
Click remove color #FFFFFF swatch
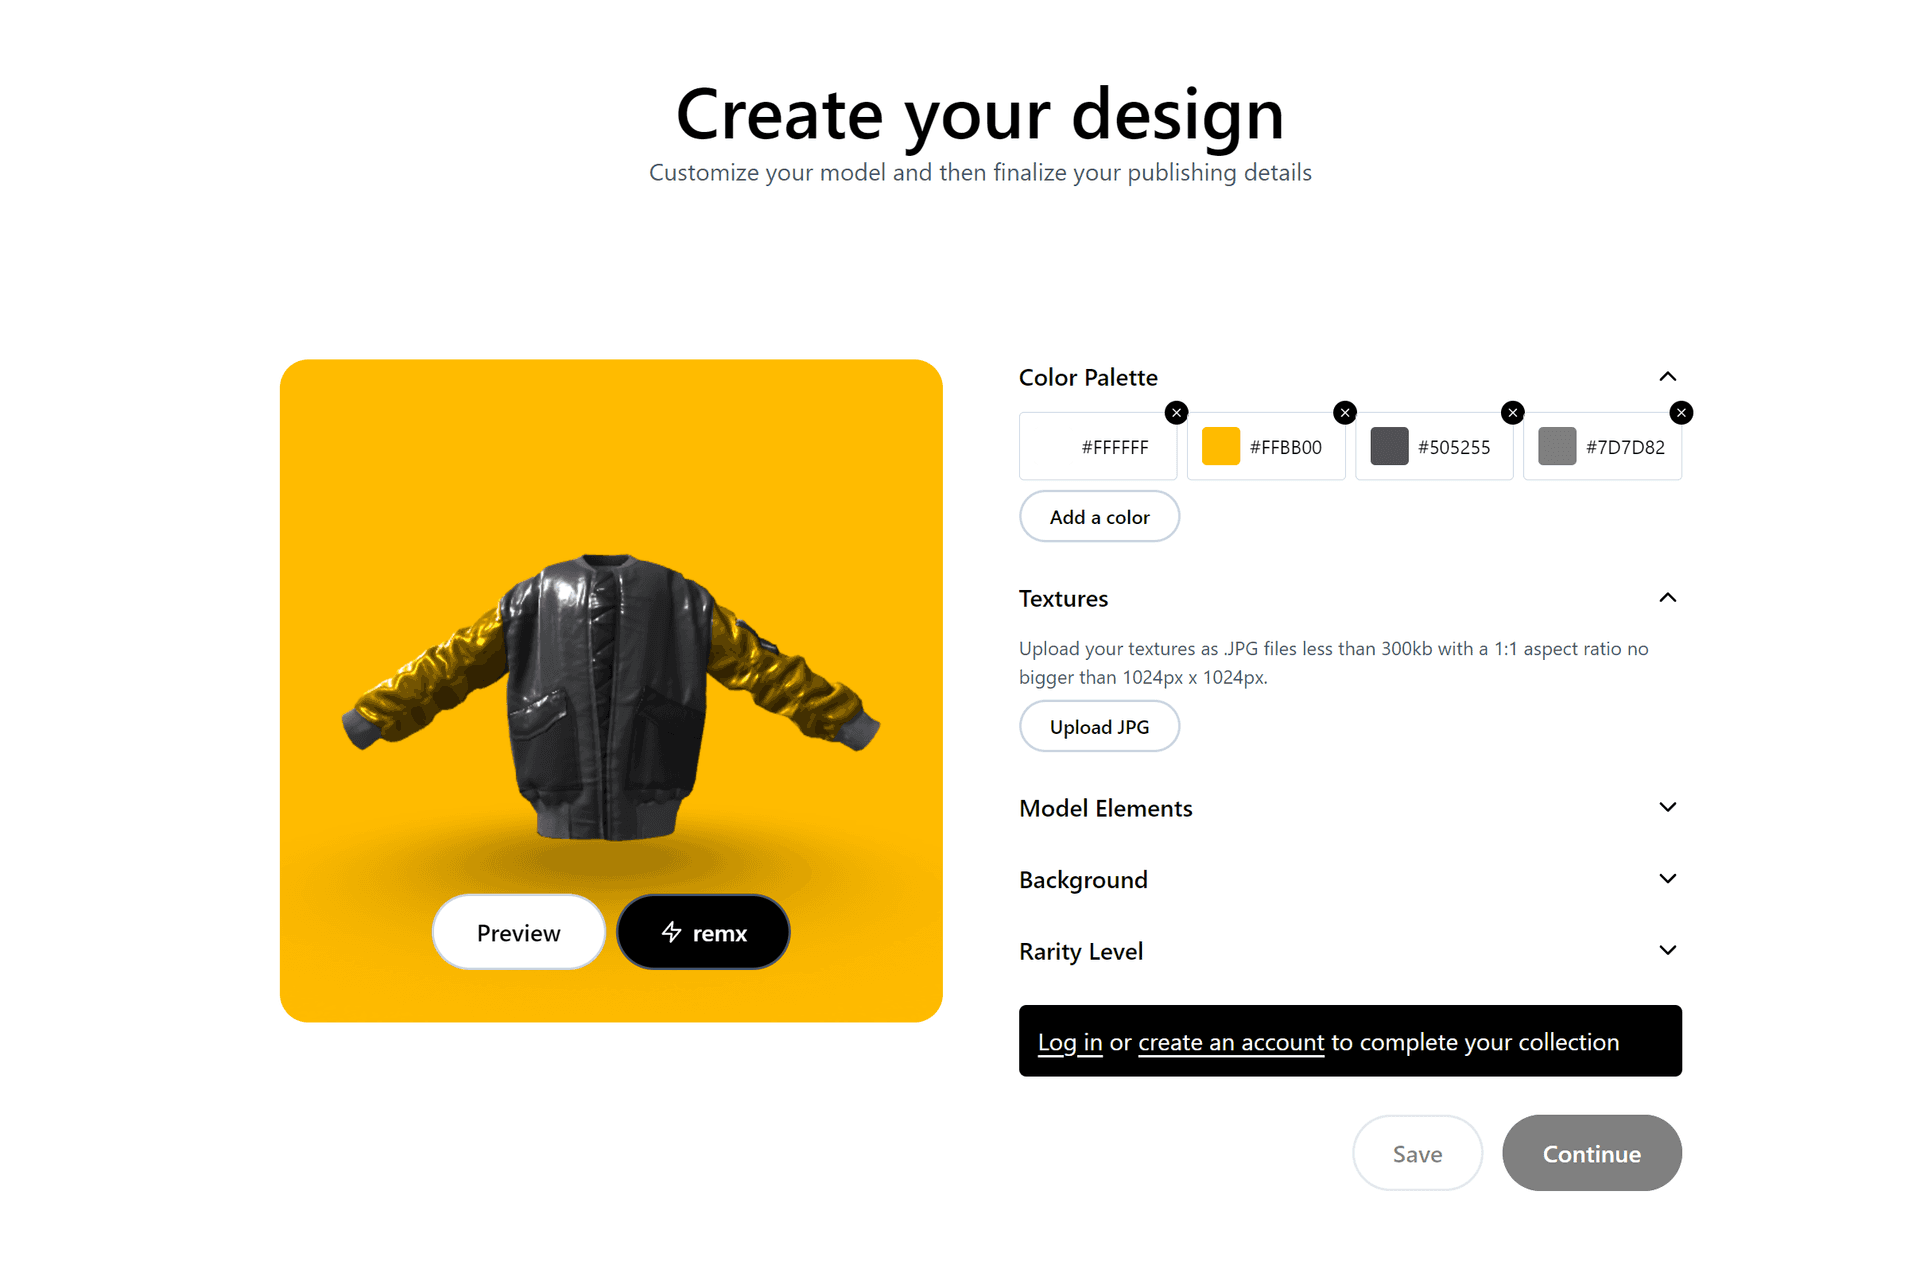[x=1177, y=413]
